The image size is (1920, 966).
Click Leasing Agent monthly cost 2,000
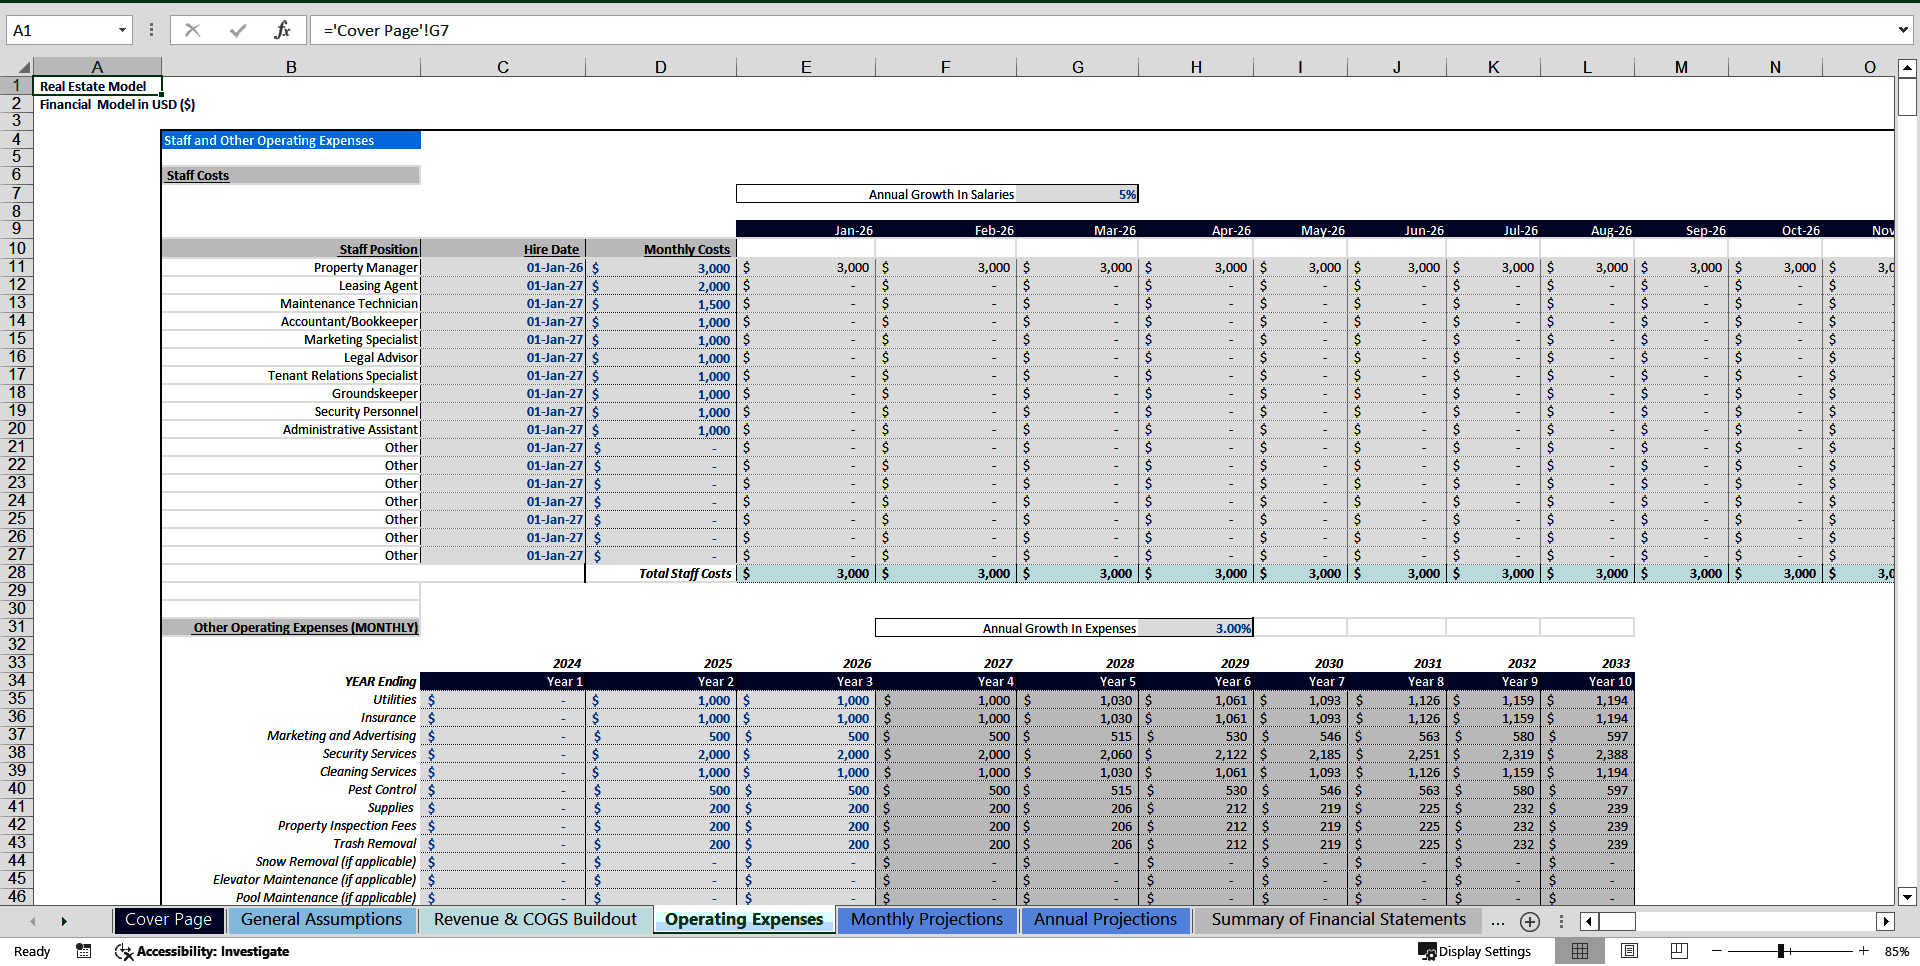(661, 286)
